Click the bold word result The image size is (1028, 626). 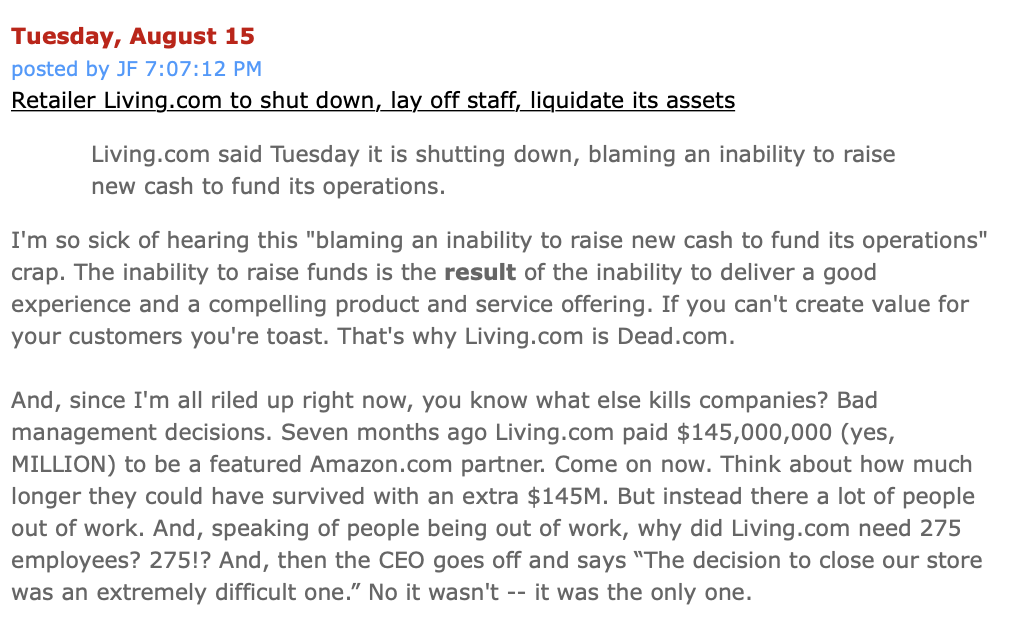point(480,272)
